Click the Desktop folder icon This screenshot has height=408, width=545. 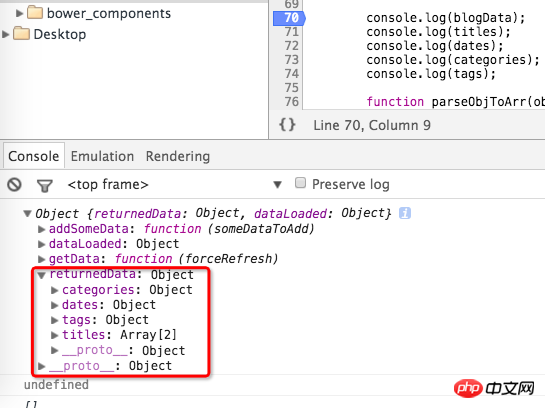[x=21, y=34]
